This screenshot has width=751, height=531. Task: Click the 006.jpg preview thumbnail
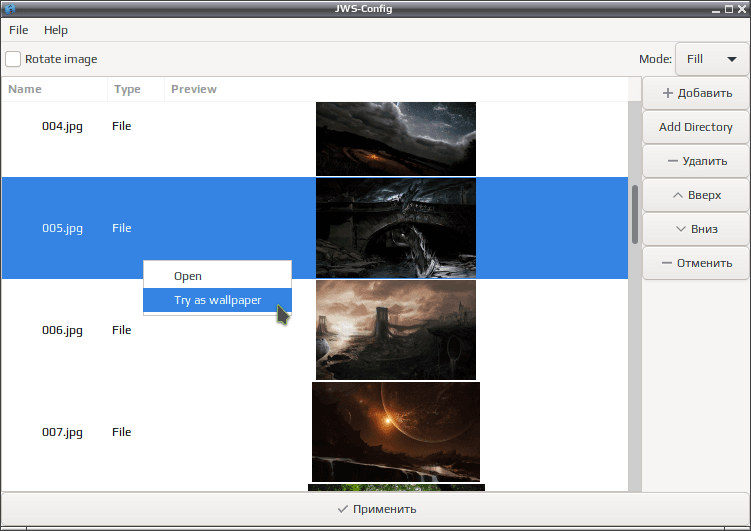click(396, 330)
